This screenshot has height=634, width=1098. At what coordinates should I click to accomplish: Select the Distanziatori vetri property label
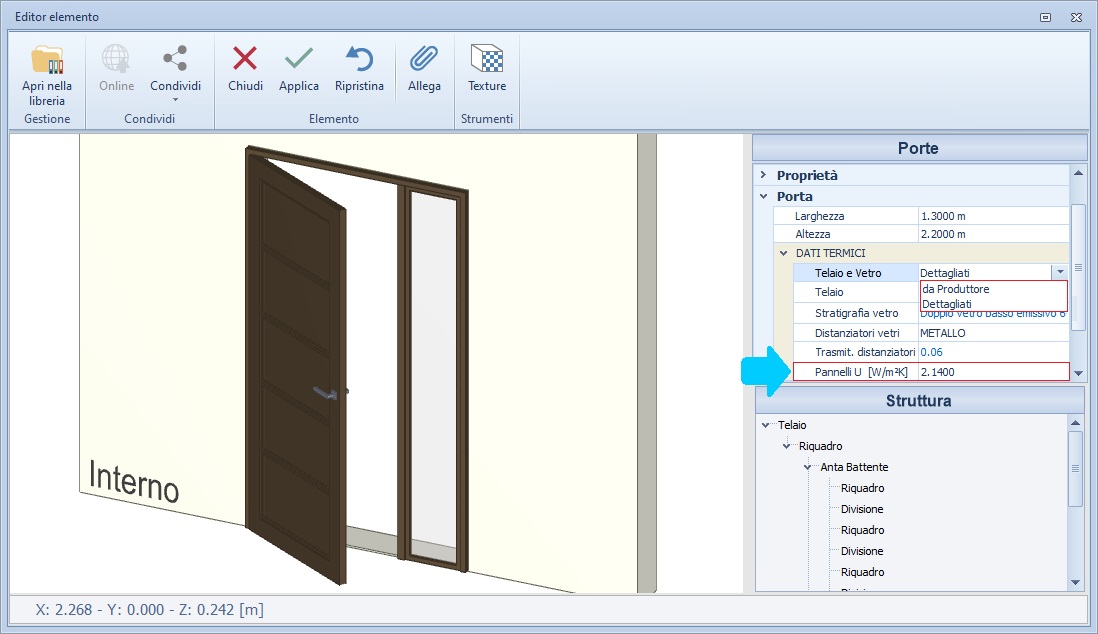tap(857, 333)
